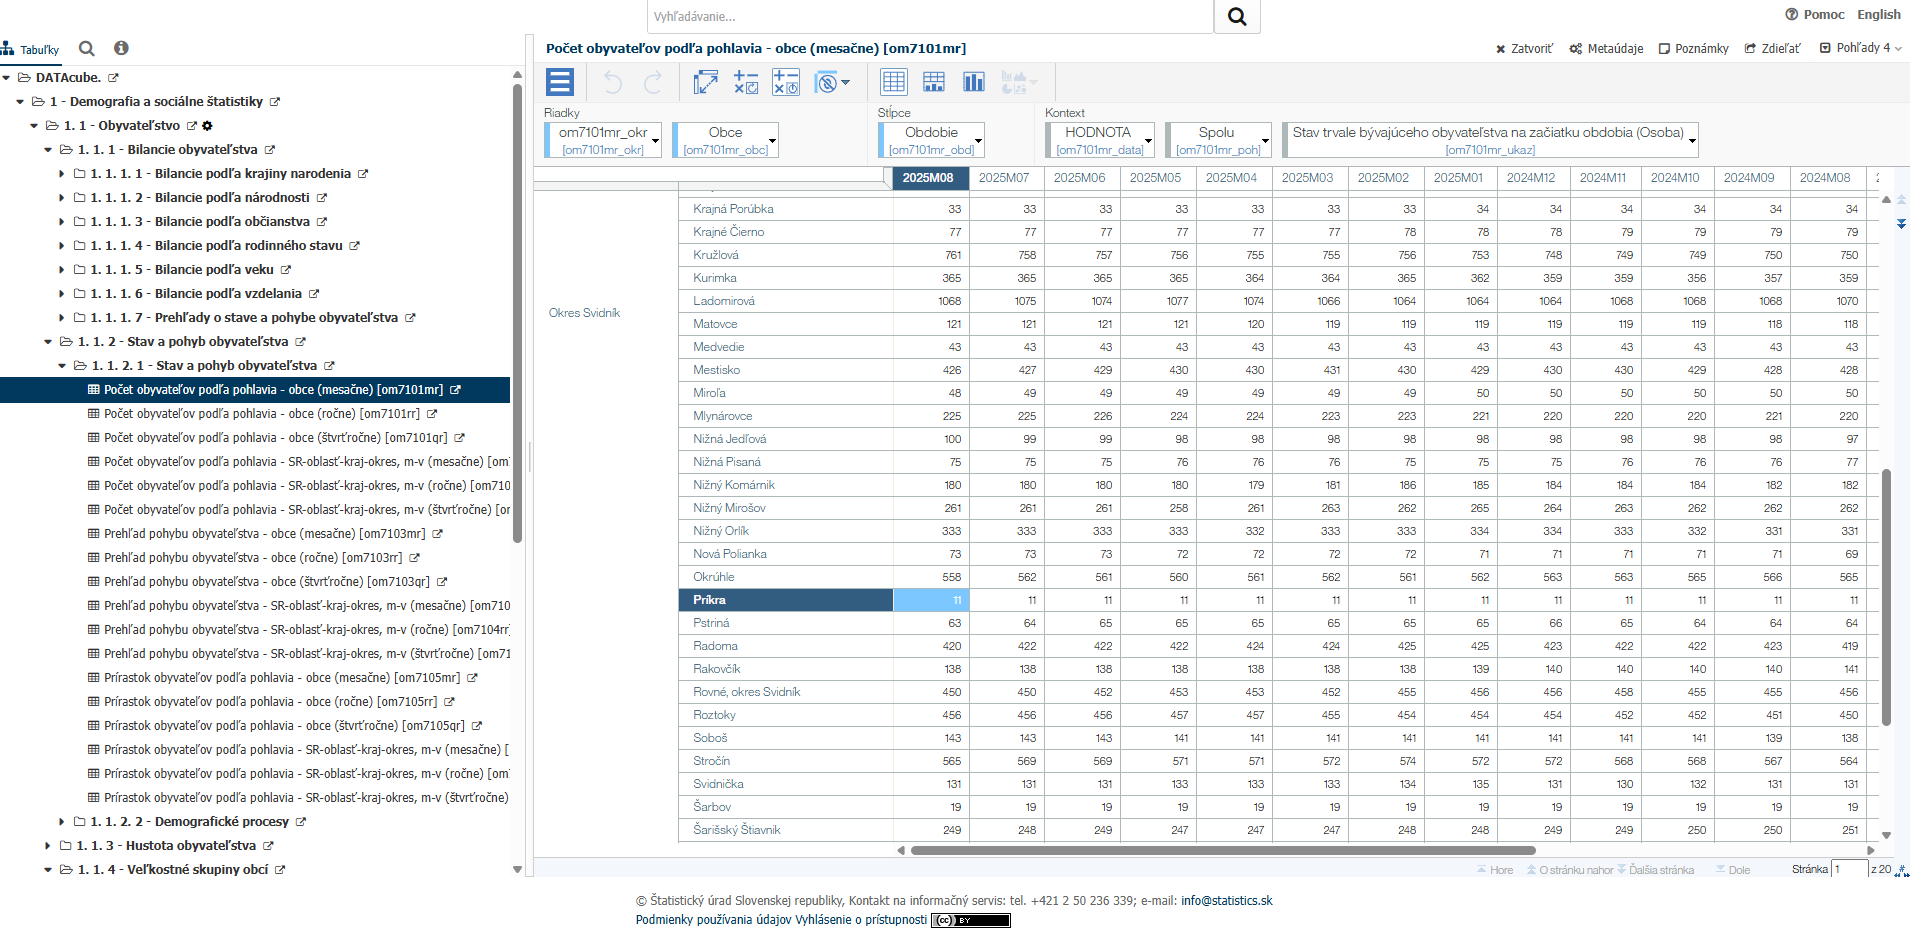The height and width of the screenshot is (936, 1910).
Task: Click the swap rows and columns icon
Action: pyautogui.click(x=706, y=82)
